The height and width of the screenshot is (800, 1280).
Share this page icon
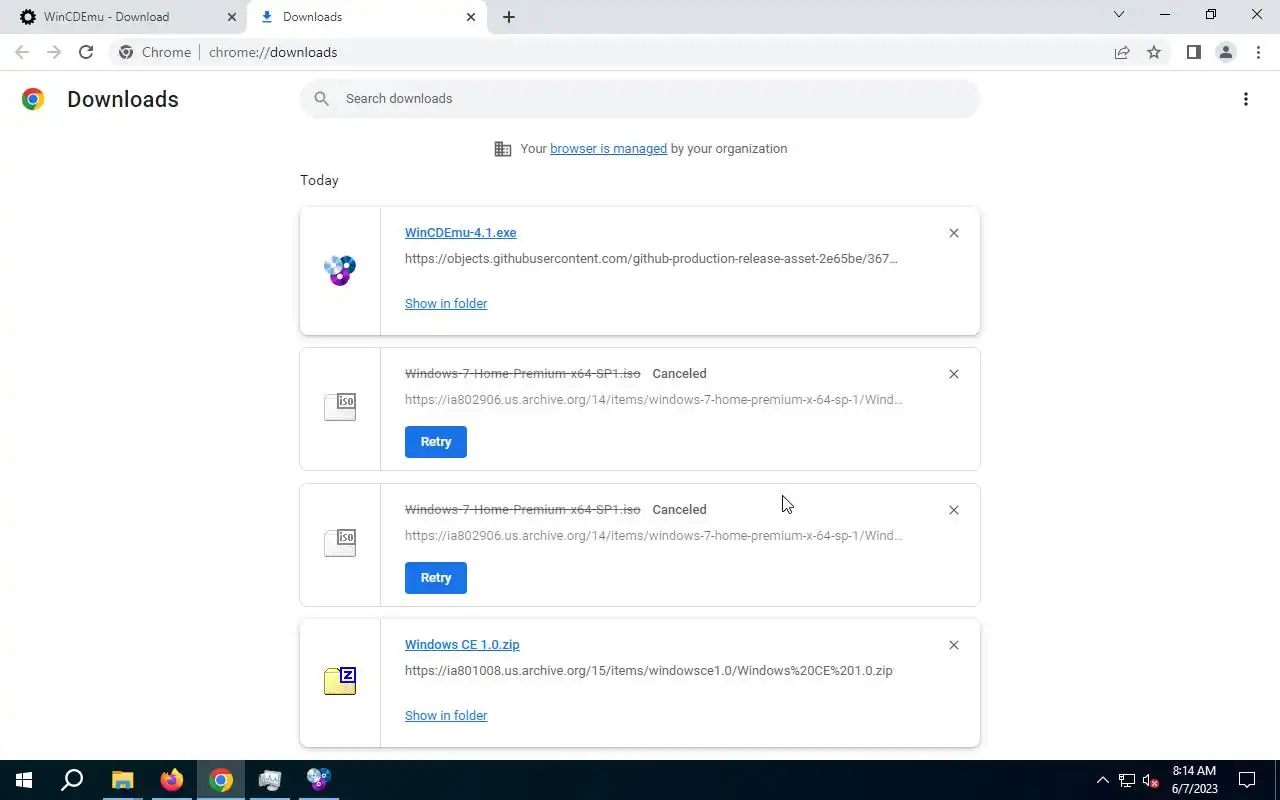[x=1122, y=52]
